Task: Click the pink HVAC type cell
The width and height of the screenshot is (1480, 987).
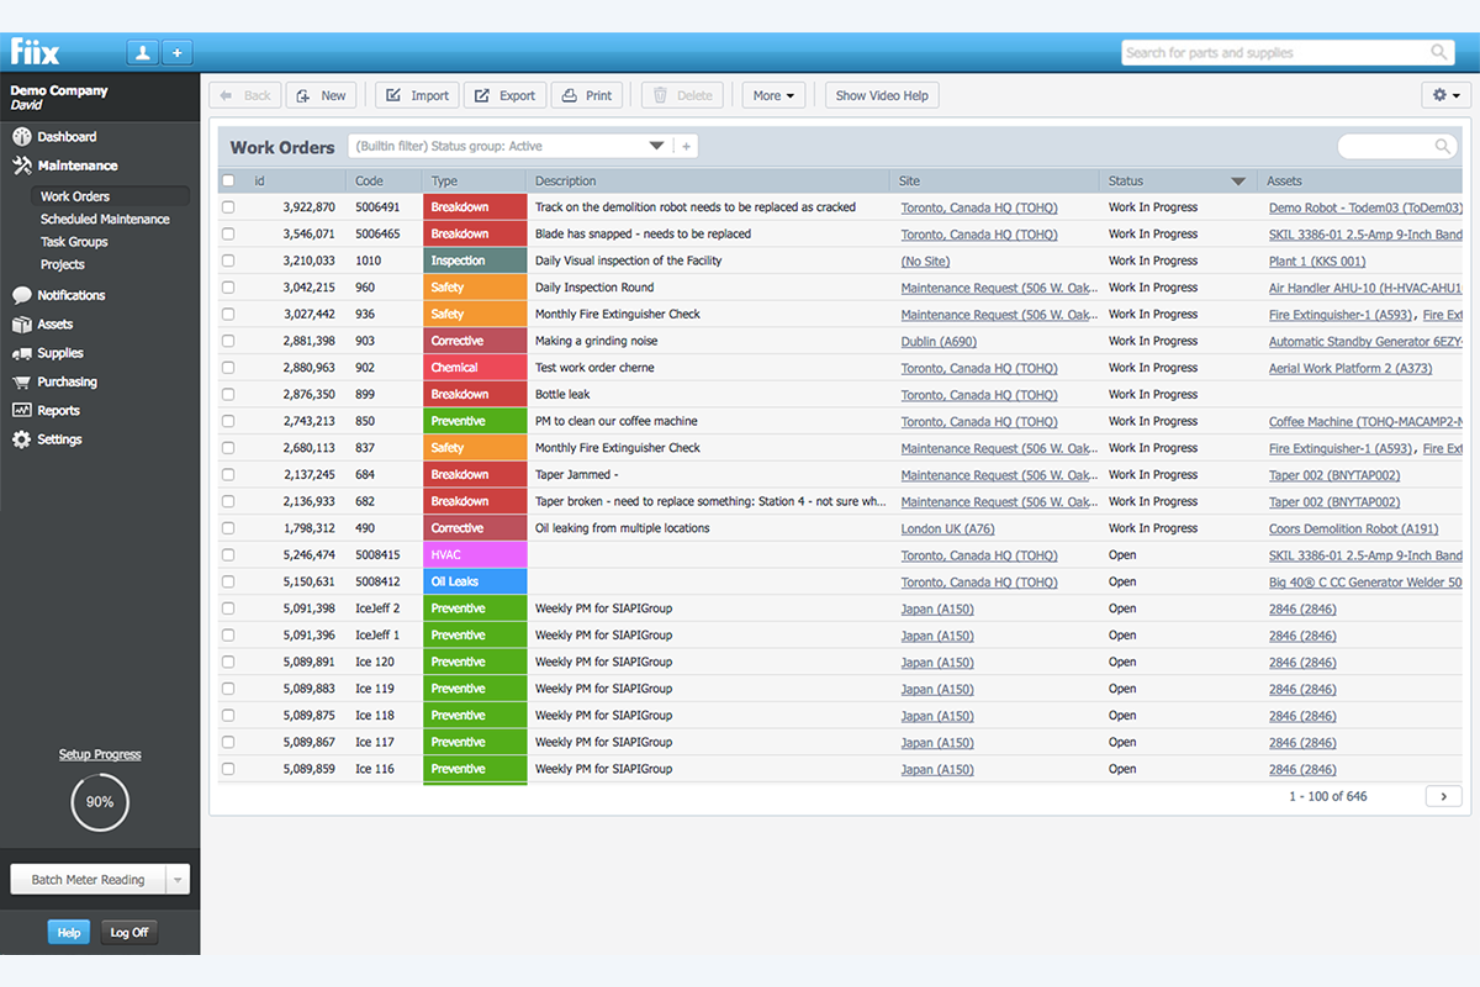Action: [x=475, y=555]
